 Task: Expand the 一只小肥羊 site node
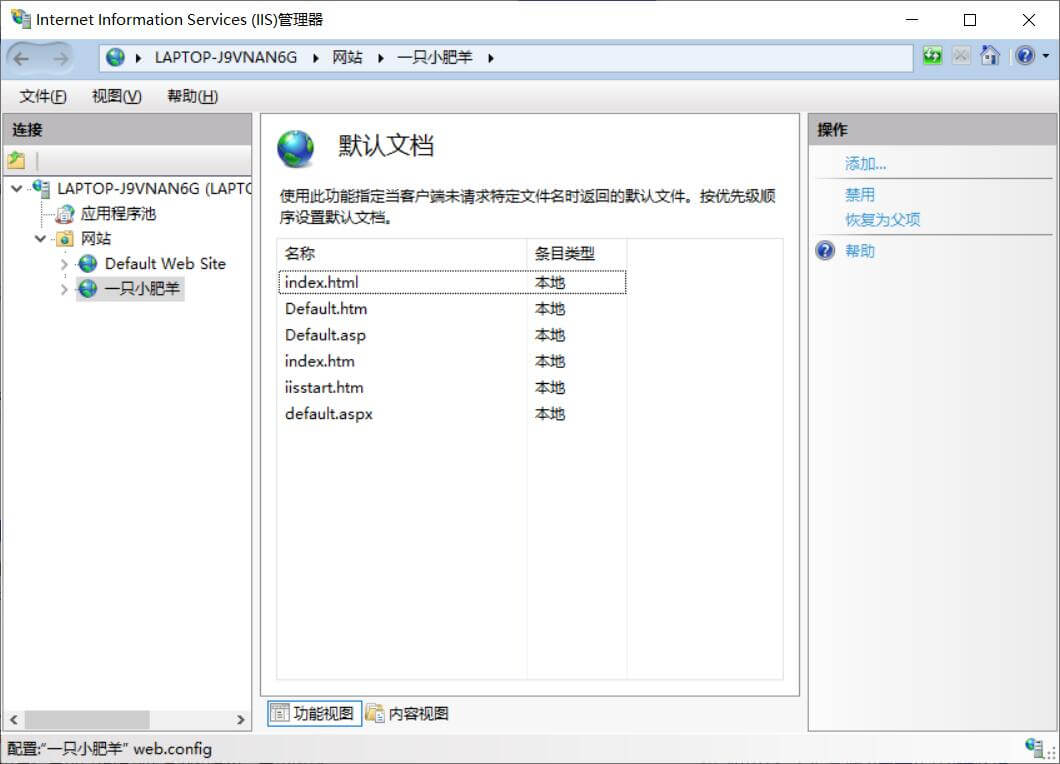64,289
